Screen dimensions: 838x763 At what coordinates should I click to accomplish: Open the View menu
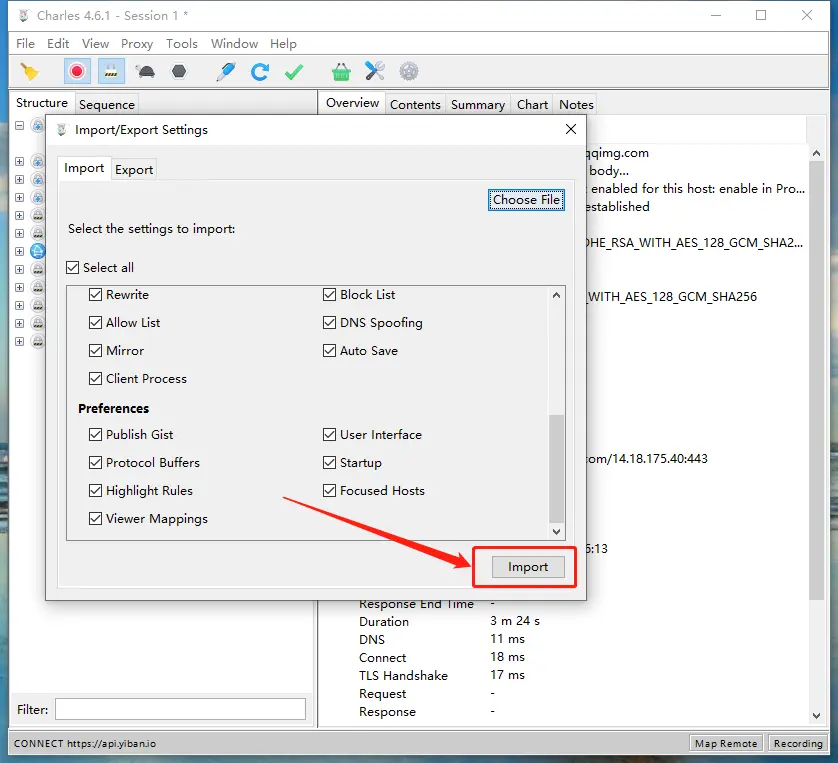click(95, 43)
